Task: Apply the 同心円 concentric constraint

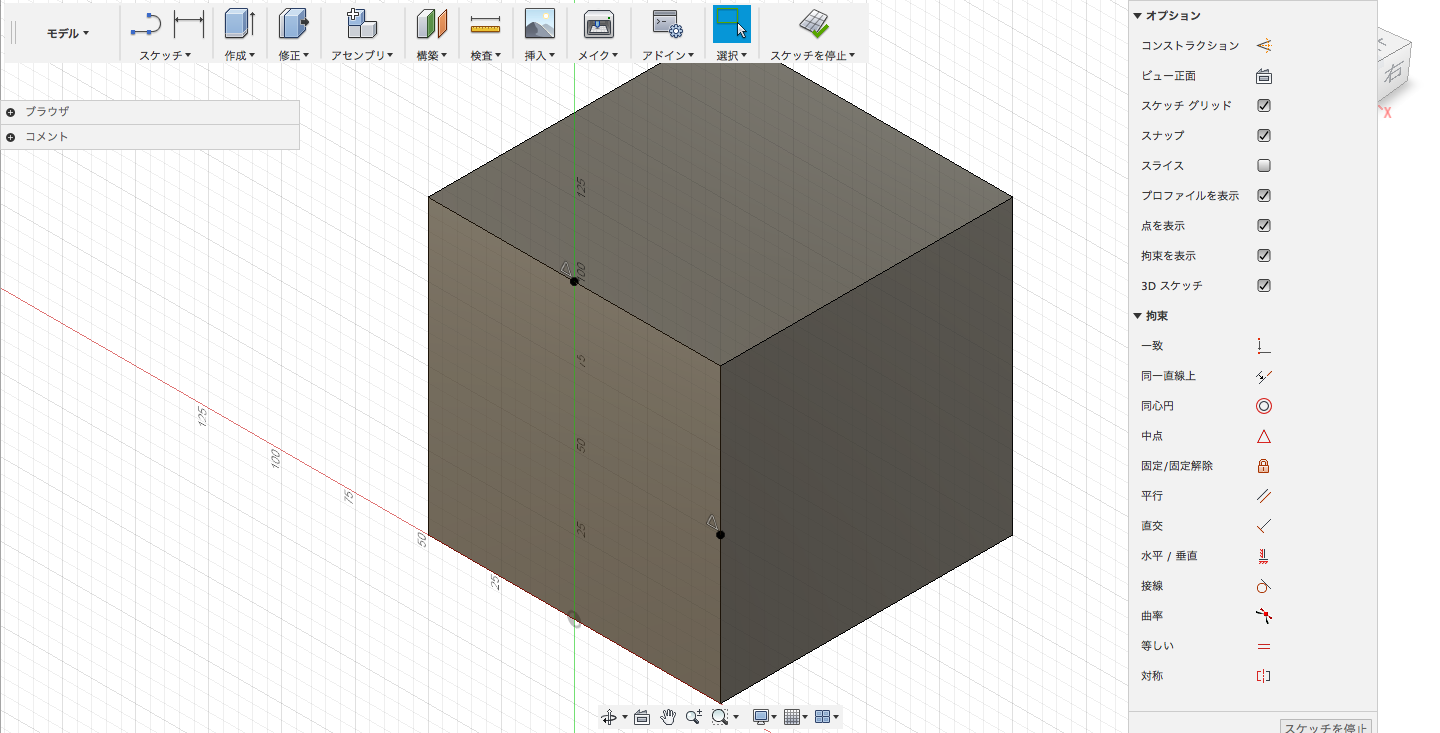Action: point(1264,406)
